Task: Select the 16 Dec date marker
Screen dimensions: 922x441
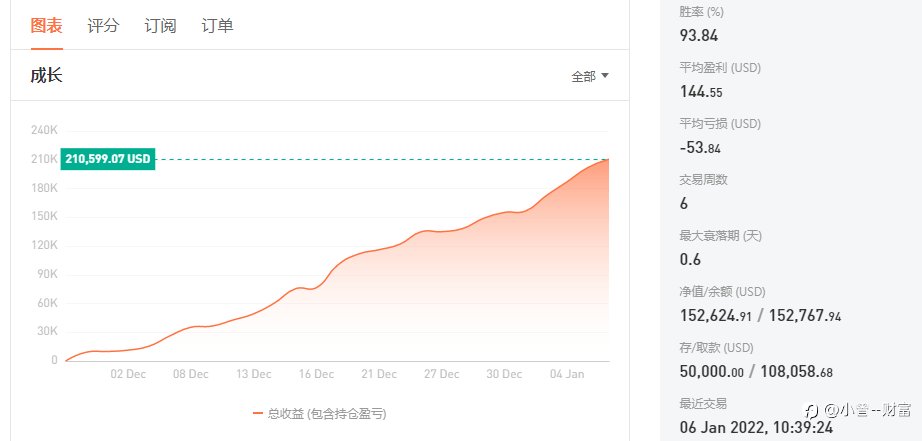Action: (x=316, y=374)
